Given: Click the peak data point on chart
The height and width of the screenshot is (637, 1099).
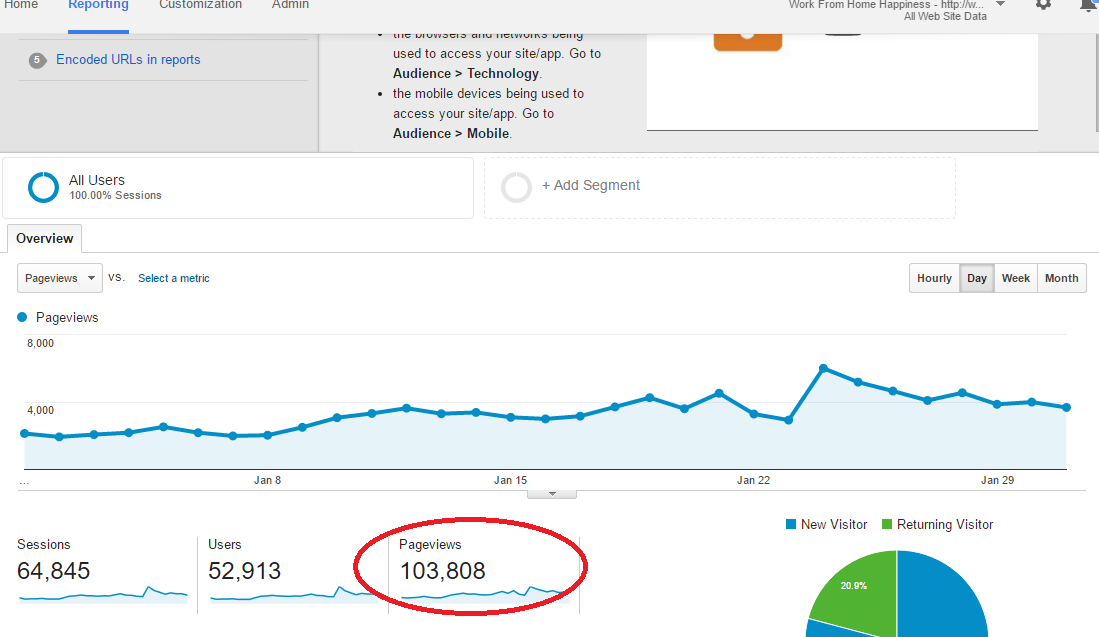Looking at the screenshot, I should point(824,368).
